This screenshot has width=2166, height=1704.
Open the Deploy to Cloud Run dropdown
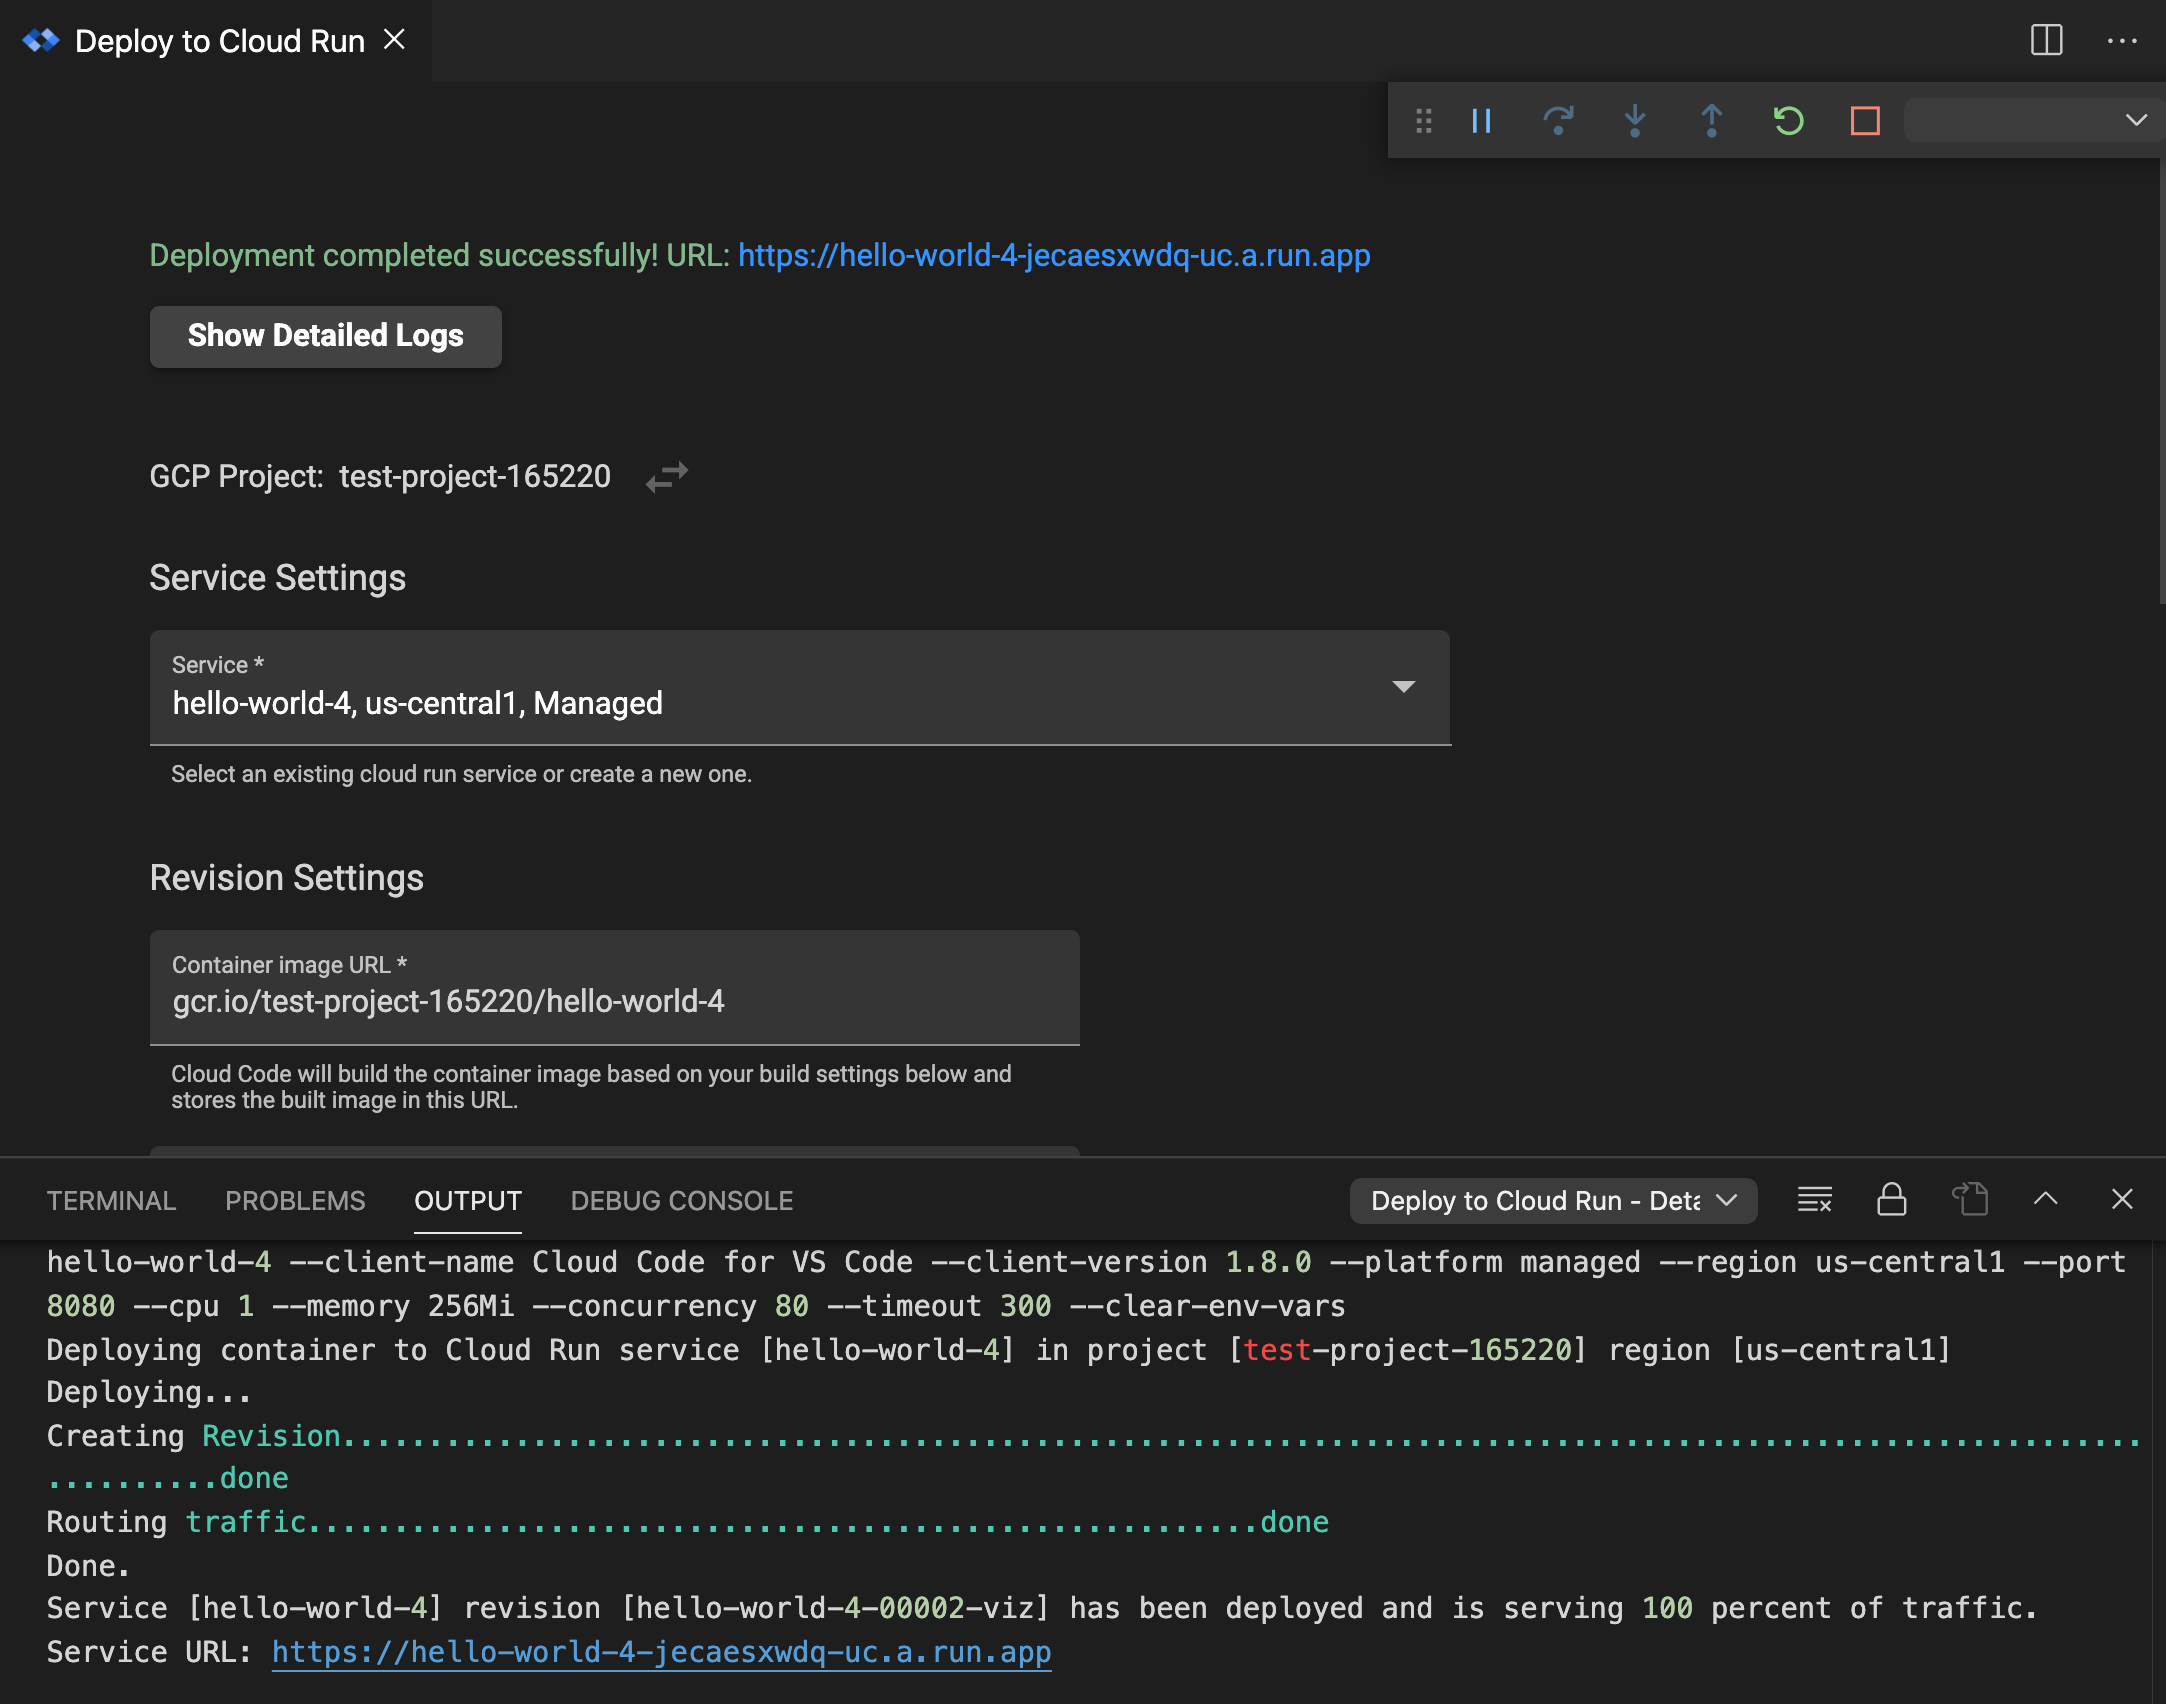click(x=1552, y=1199)
